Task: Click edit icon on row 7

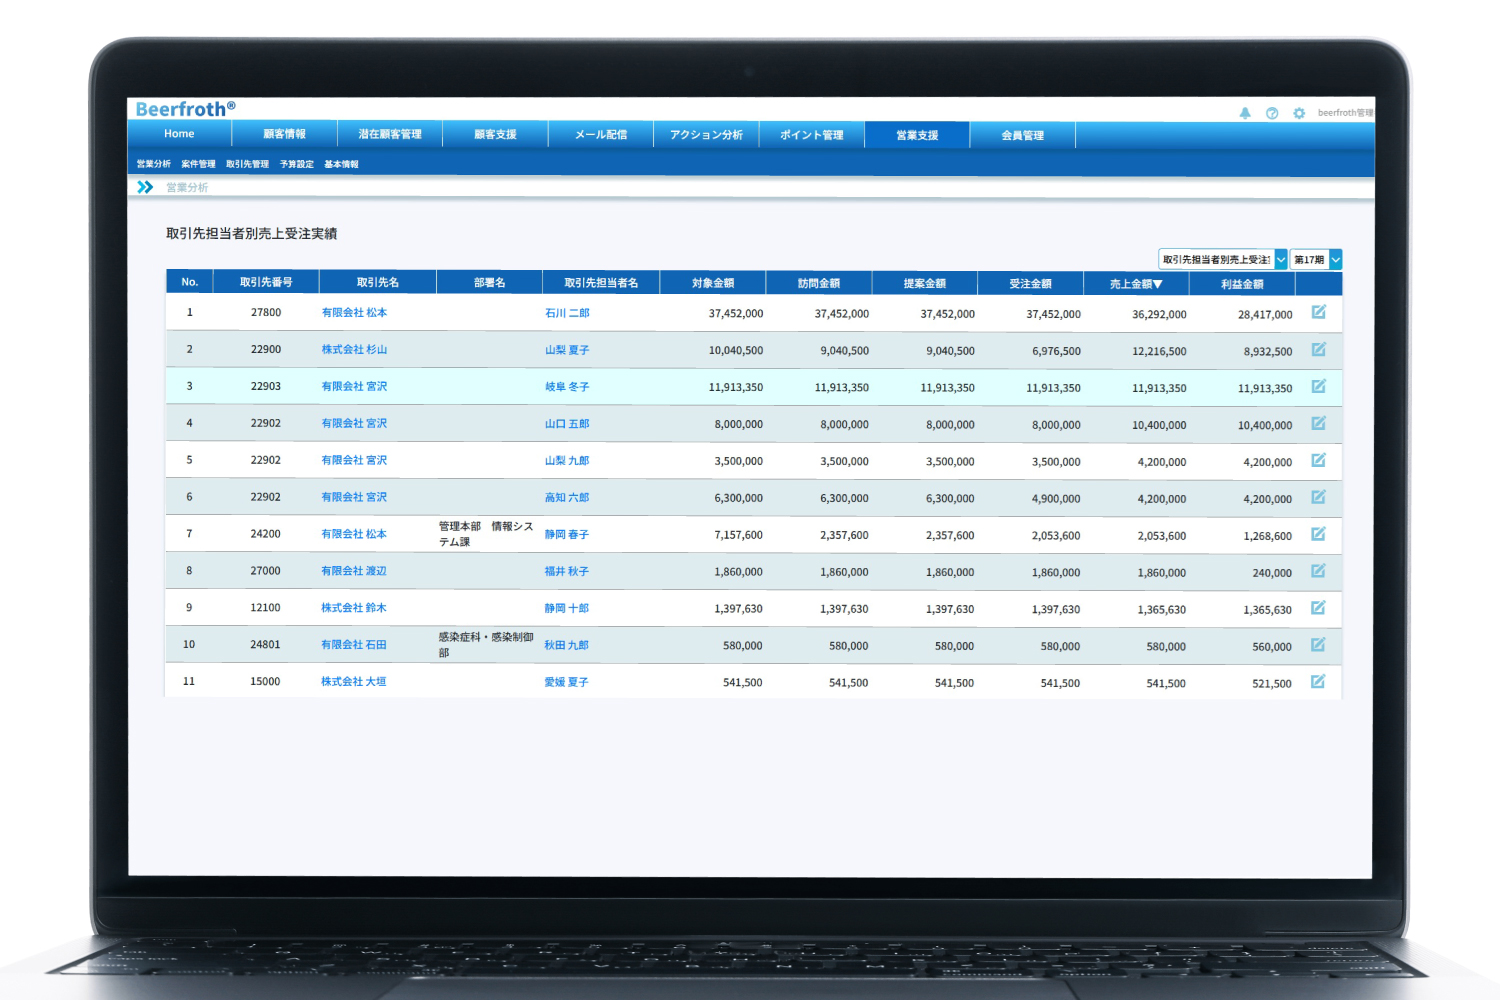Action: [1318, 534]
